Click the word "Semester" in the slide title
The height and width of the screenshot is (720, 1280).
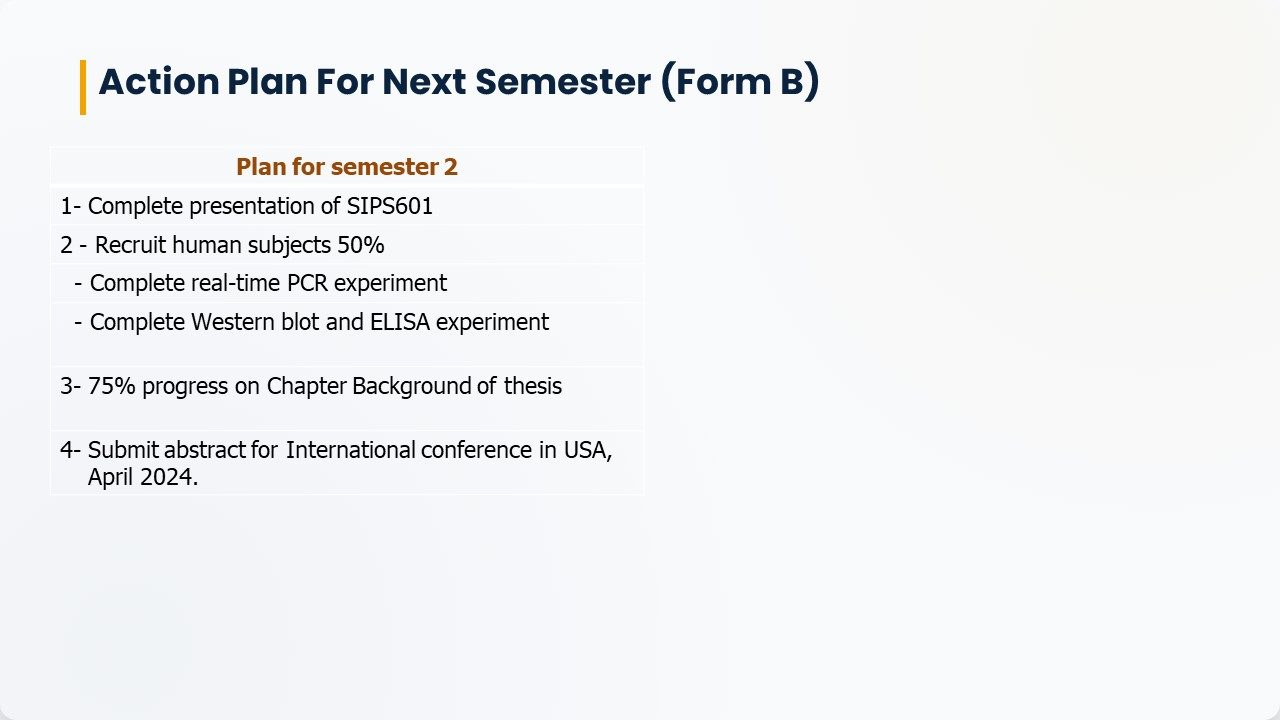tap(563, 83)
